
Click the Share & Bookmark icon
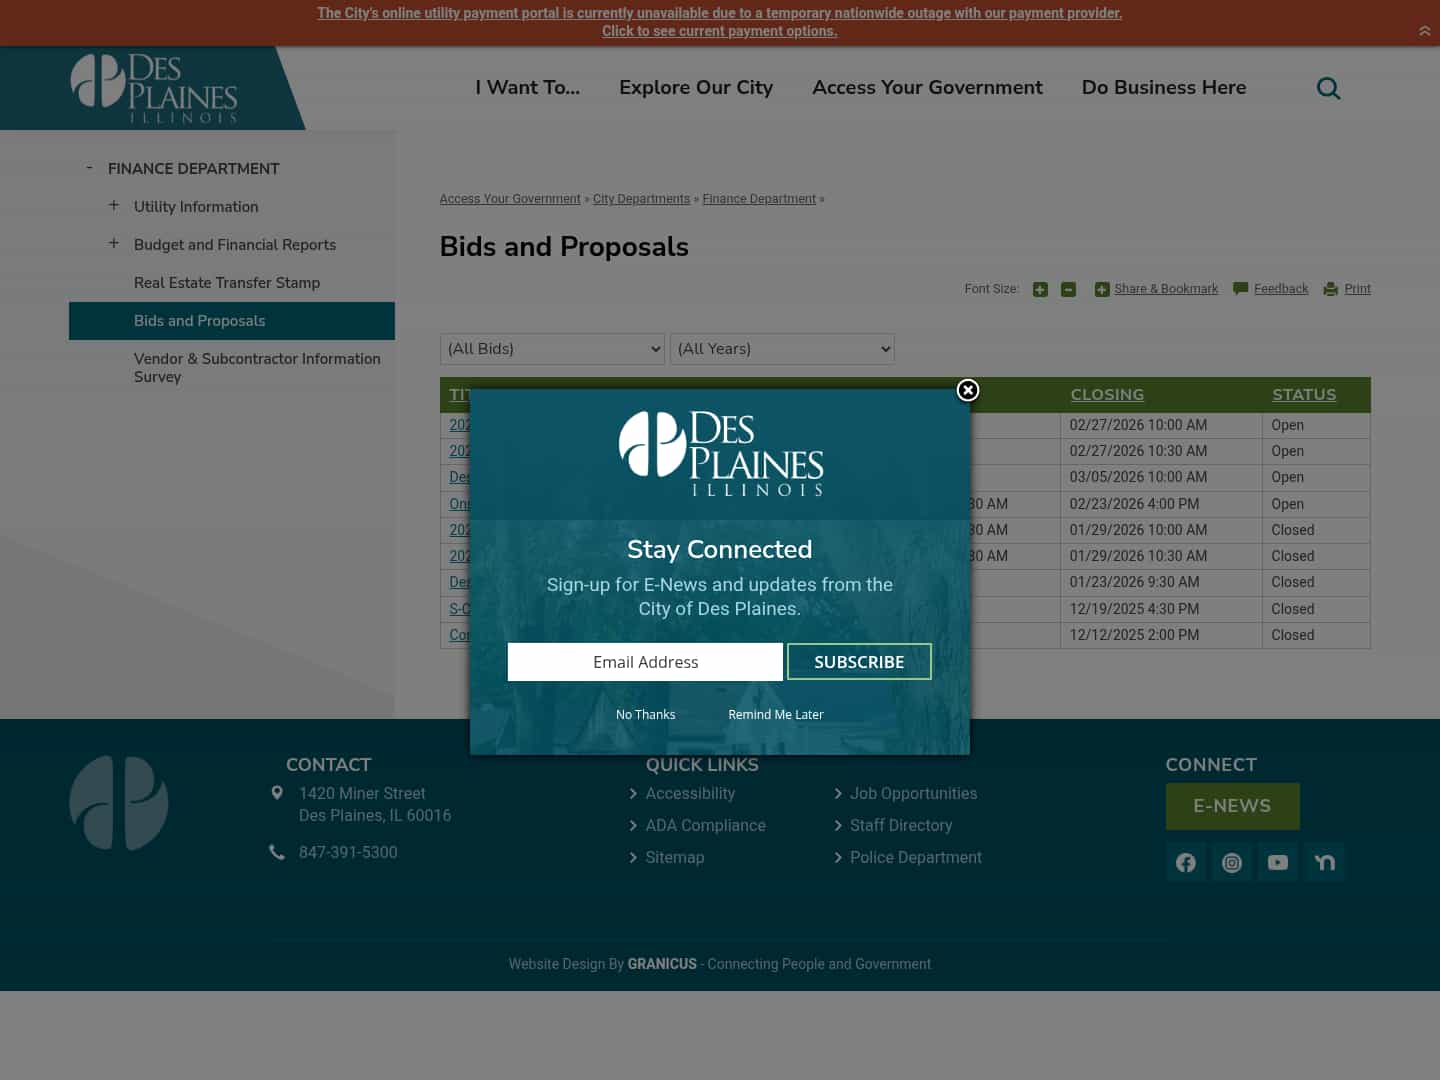point(1102,289)
